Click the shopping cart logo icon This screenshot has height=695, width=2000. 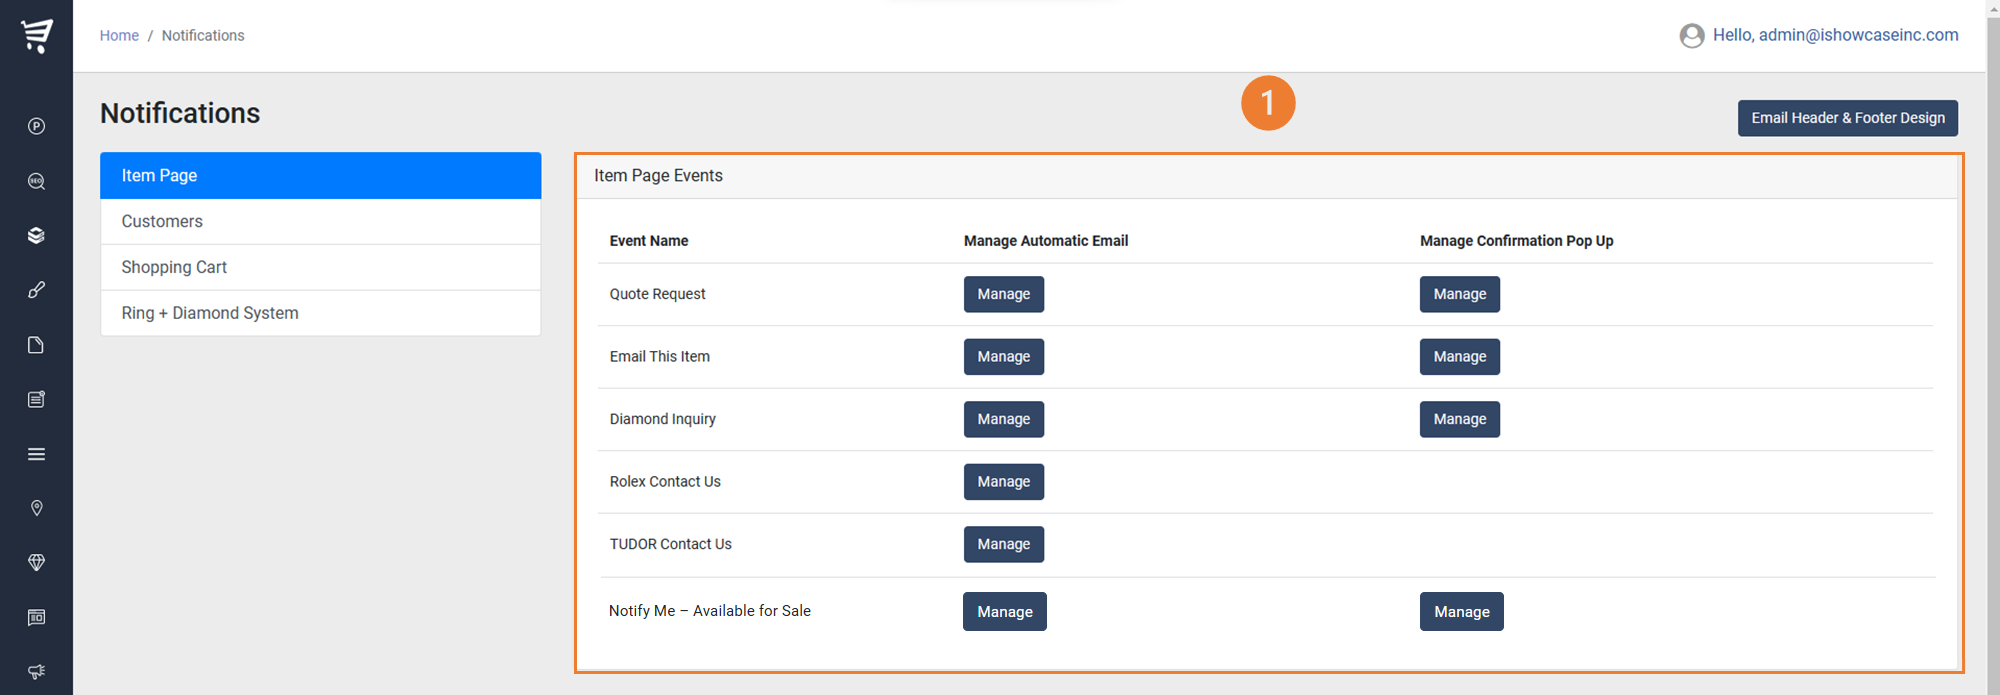pyautogui.click(x=37, y=35)
